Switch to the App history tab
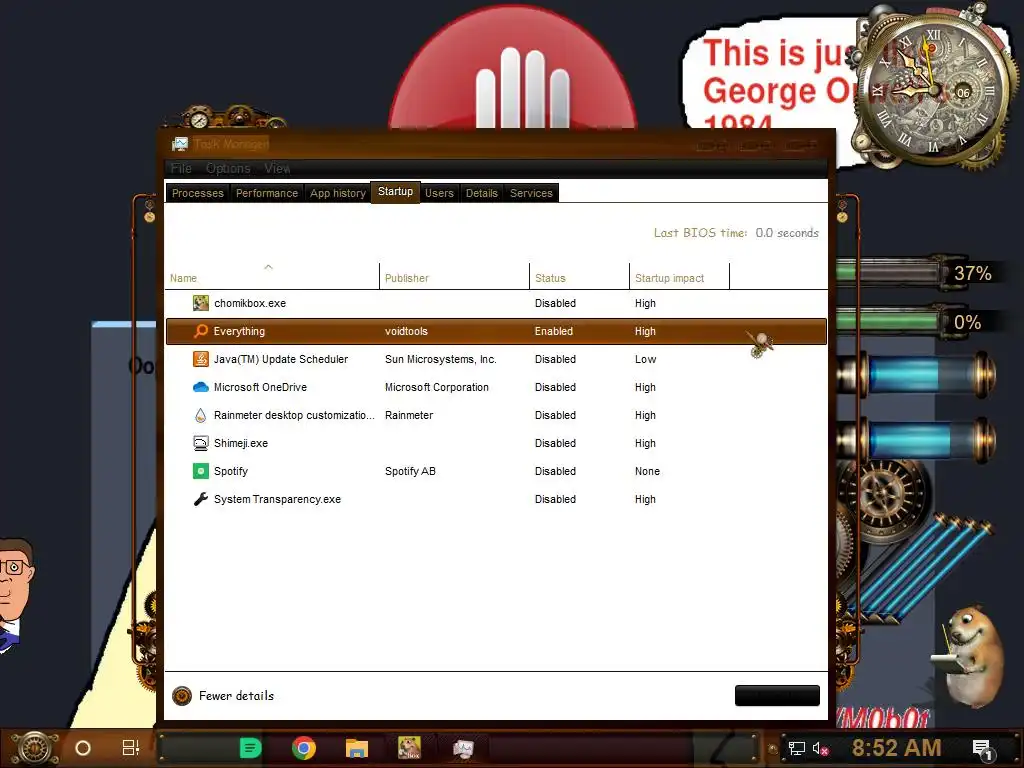Image resolution: width=1024 pixels, height=768 pixels. (x=338, y=193)
